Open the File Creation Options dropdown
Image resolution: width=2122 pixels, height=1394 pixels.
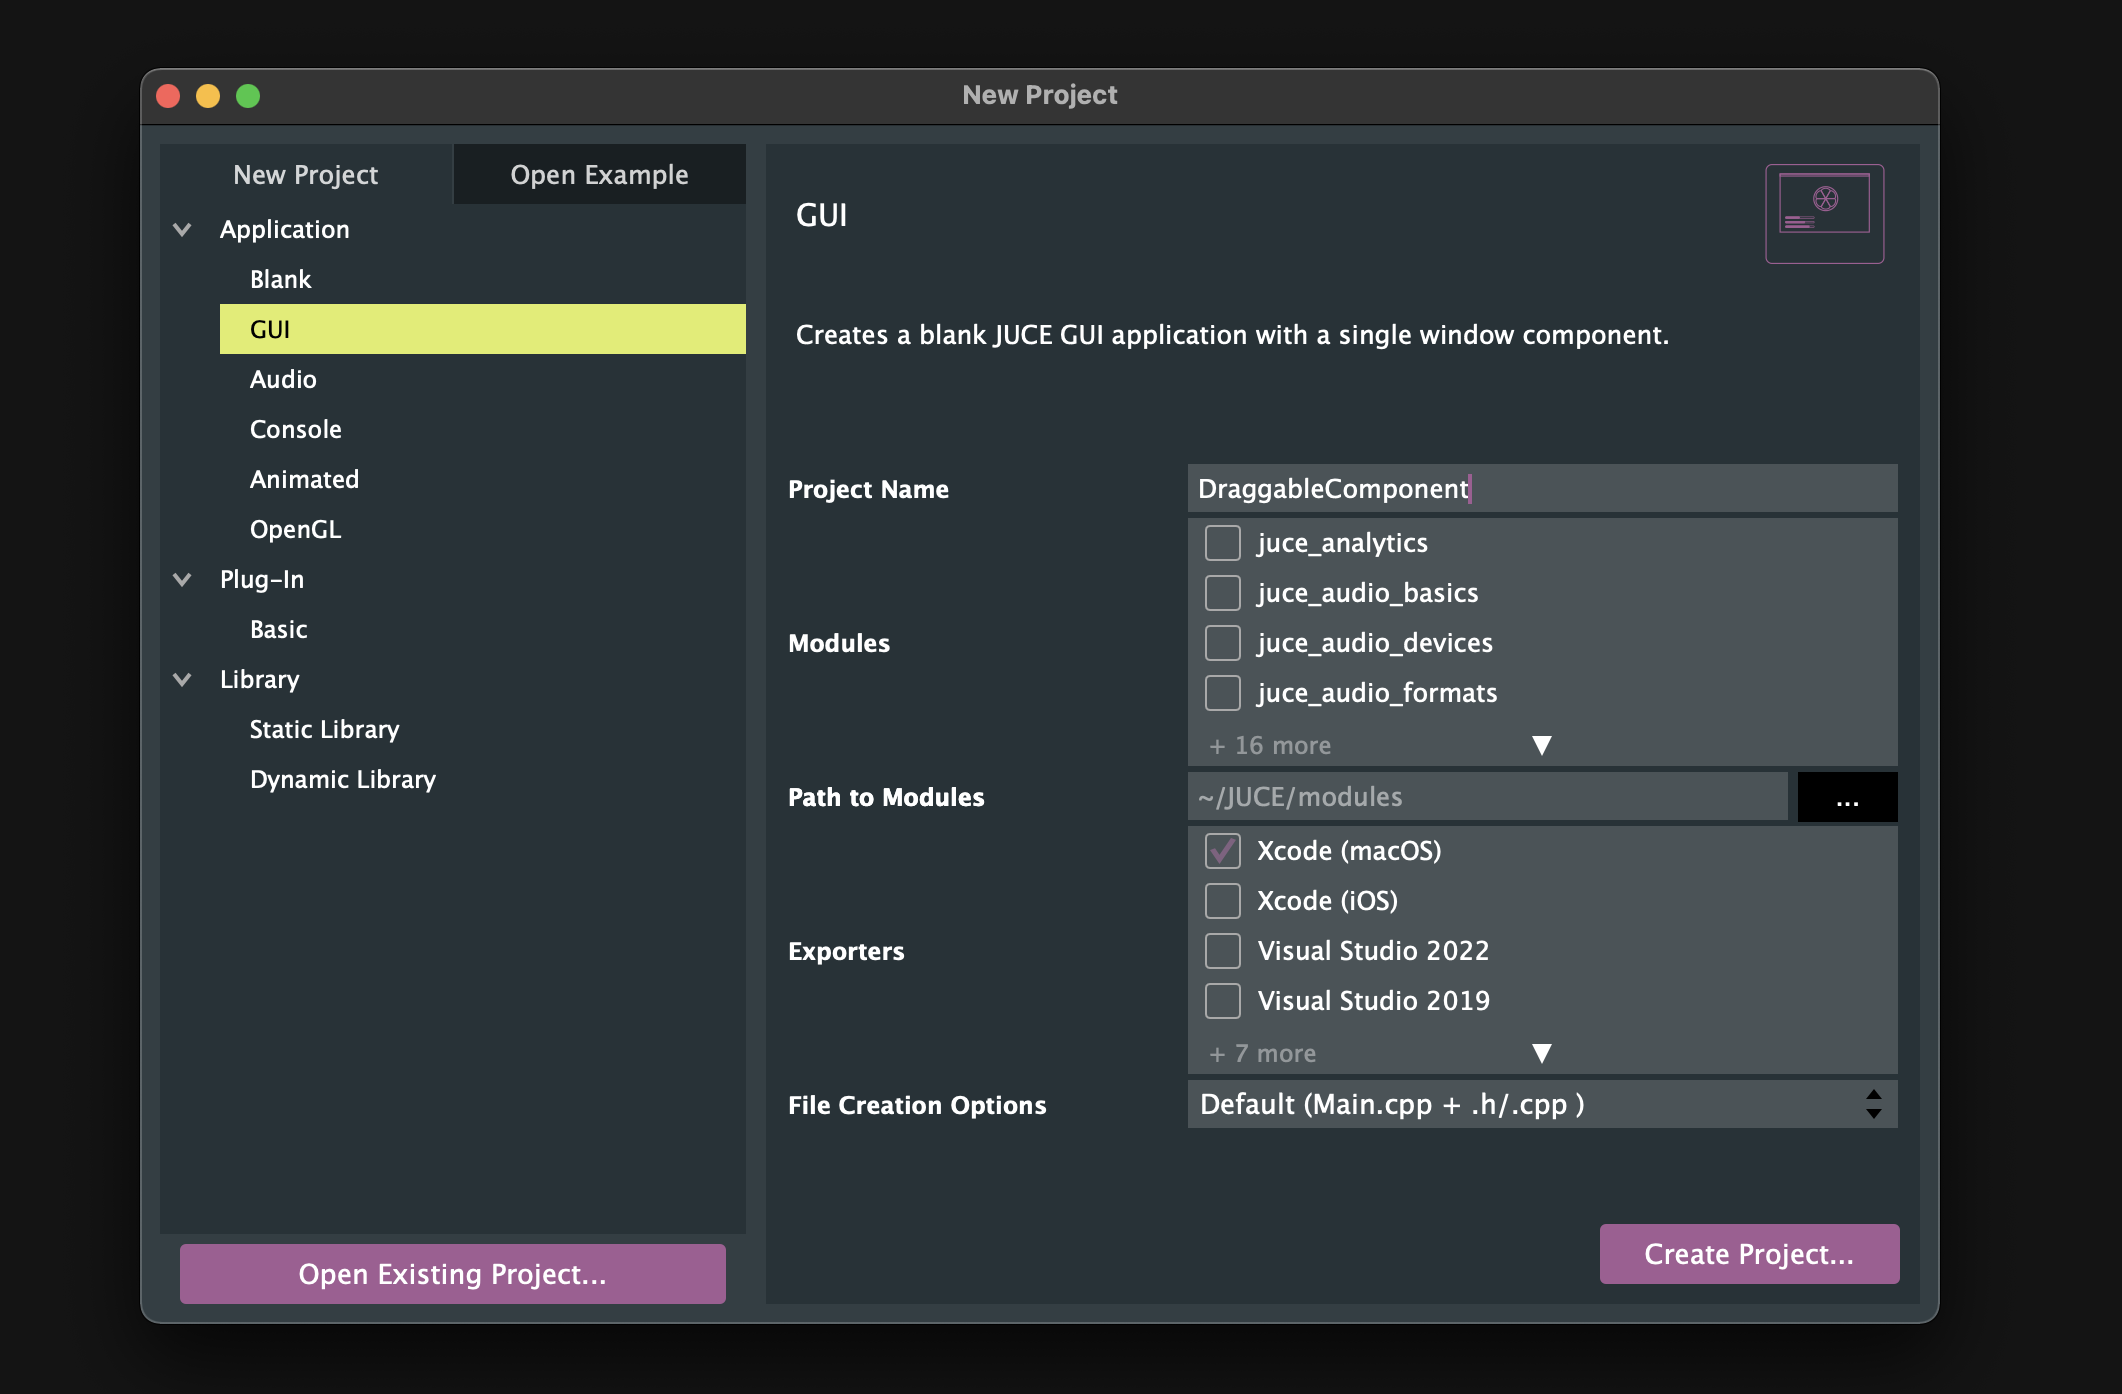point(1543,1104)
